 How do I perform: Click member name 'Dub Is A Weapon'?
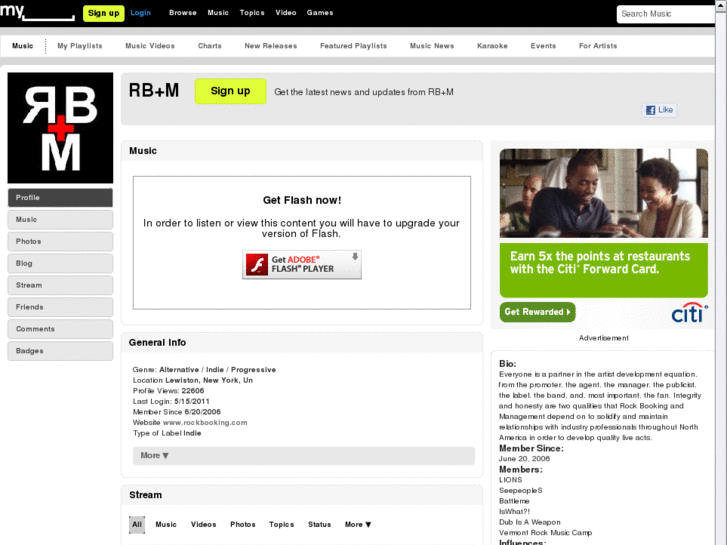[x=529, y=522]
